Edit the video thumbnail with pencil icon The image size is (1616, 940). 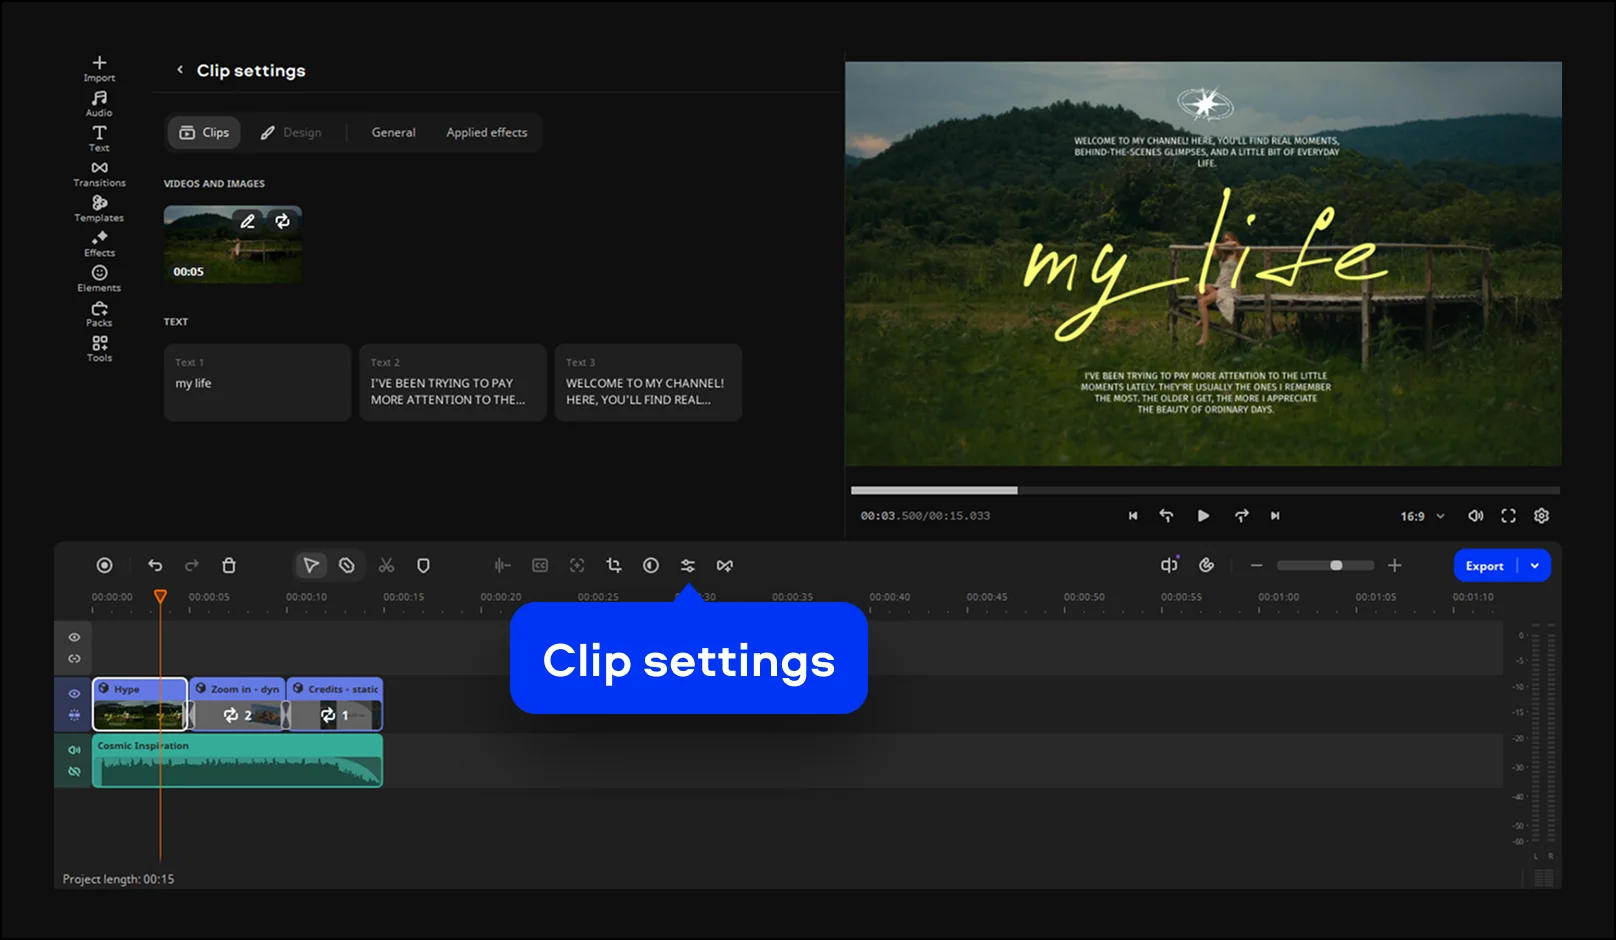[x=247, y=221]
